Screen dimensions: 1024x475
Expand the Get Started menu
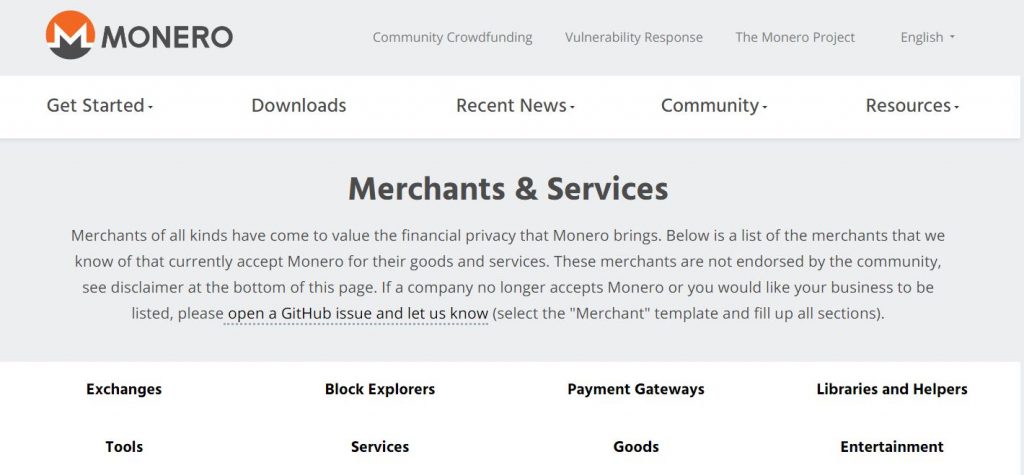tap(99, 106)
